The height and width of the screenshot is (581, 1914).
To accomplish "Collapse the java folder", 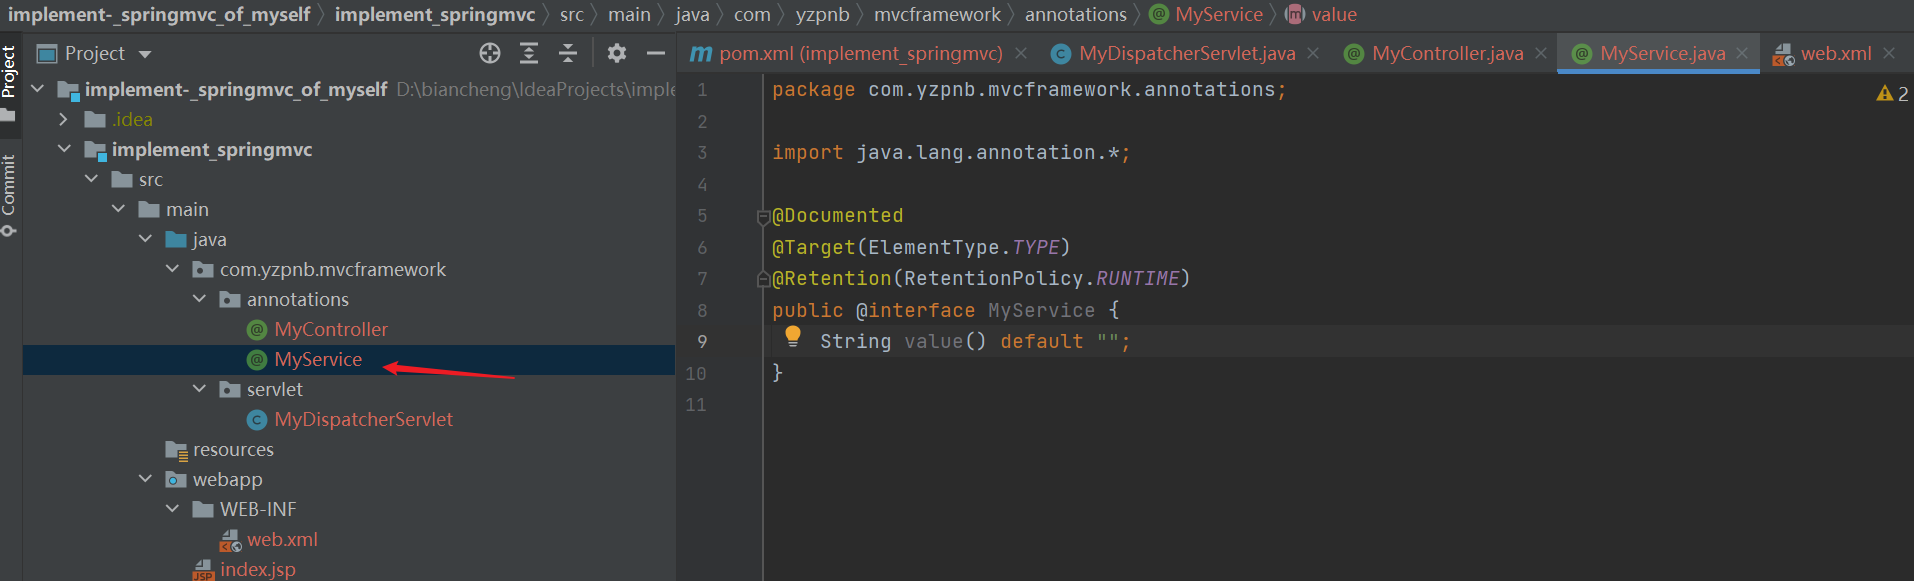I will [x=145, y=239].
